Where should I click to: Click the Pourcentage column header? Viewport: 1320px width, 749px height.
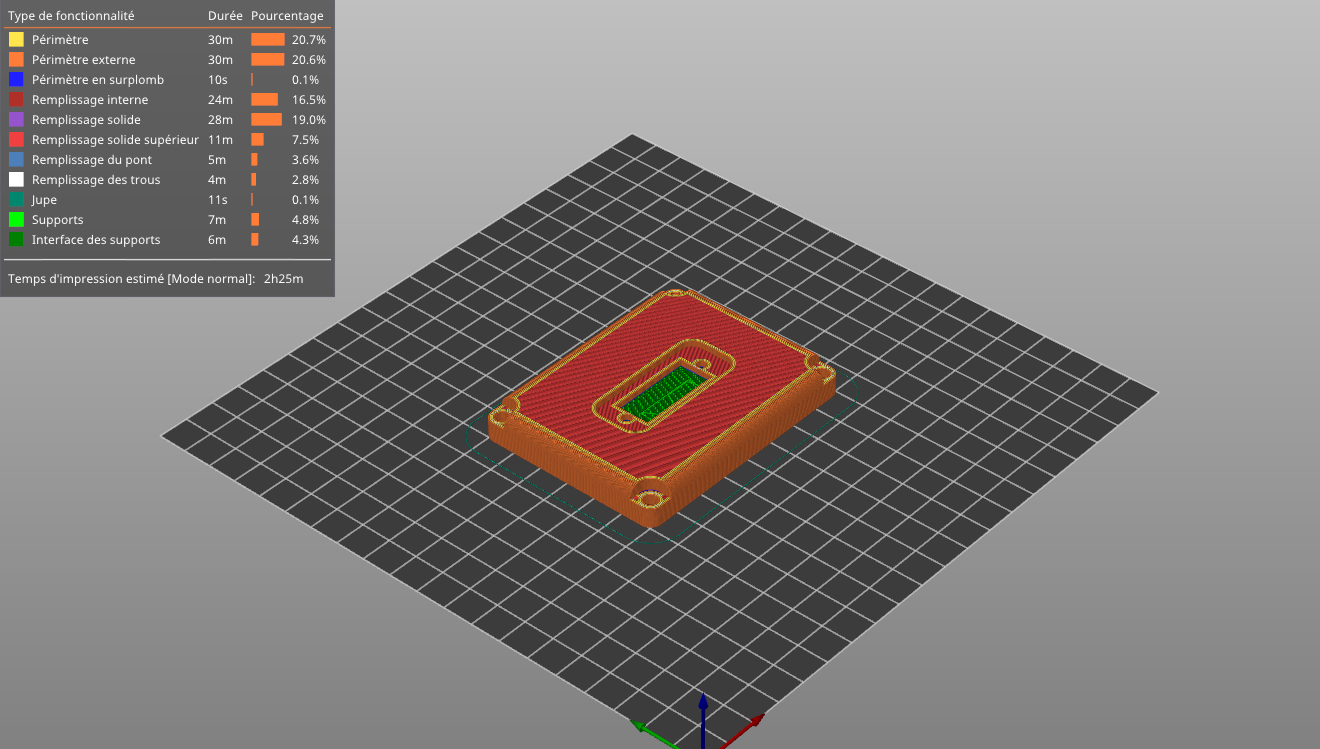click(287, 16)
